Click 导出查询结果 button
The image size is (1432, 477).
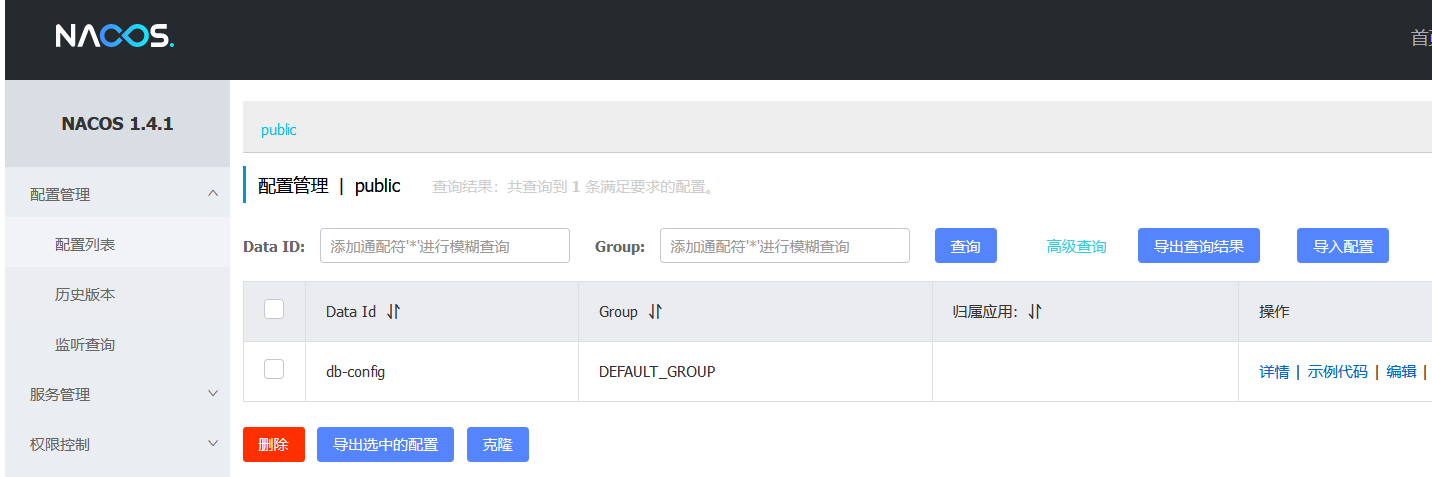(x=1199, y=246)
